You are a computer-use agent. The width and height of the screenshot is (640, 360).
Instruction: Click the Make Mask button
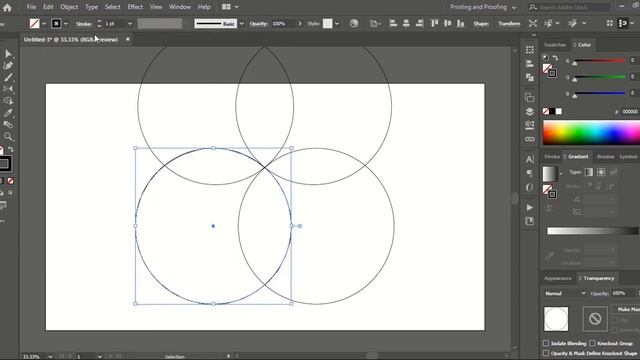[x=627, y=309]
